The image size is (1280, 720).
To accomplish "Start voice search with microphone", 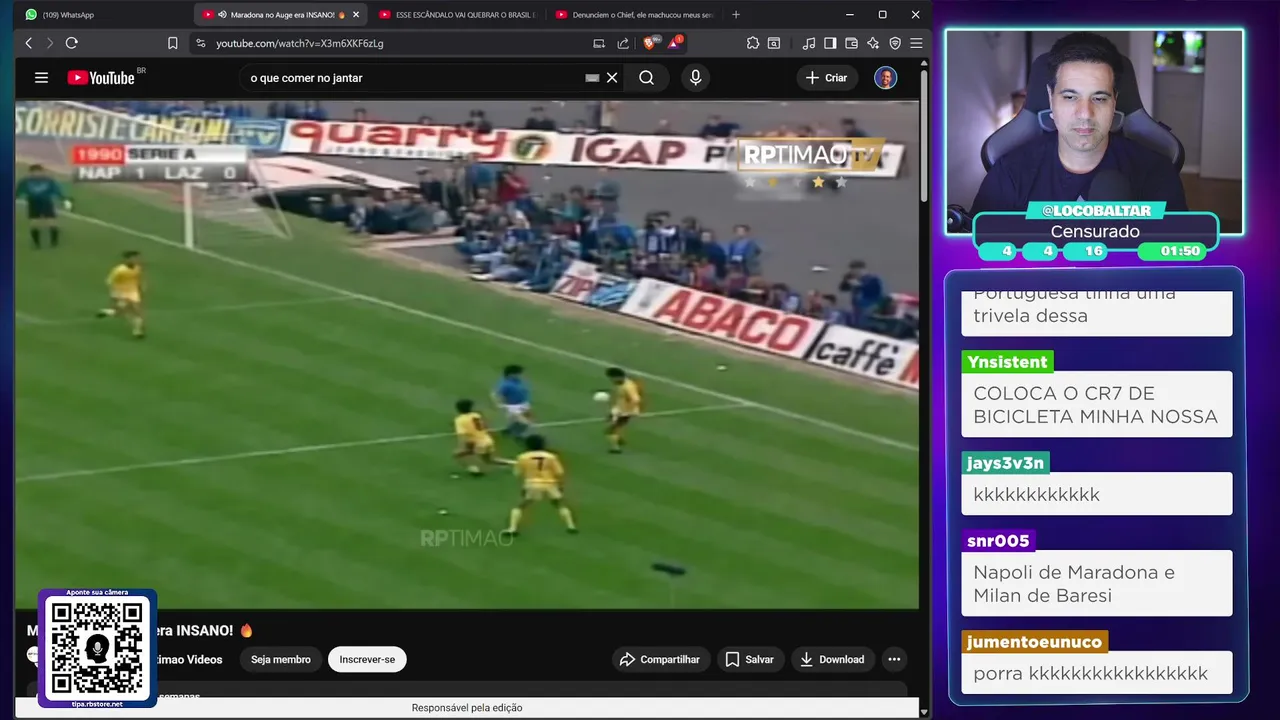I will [695, 77].
